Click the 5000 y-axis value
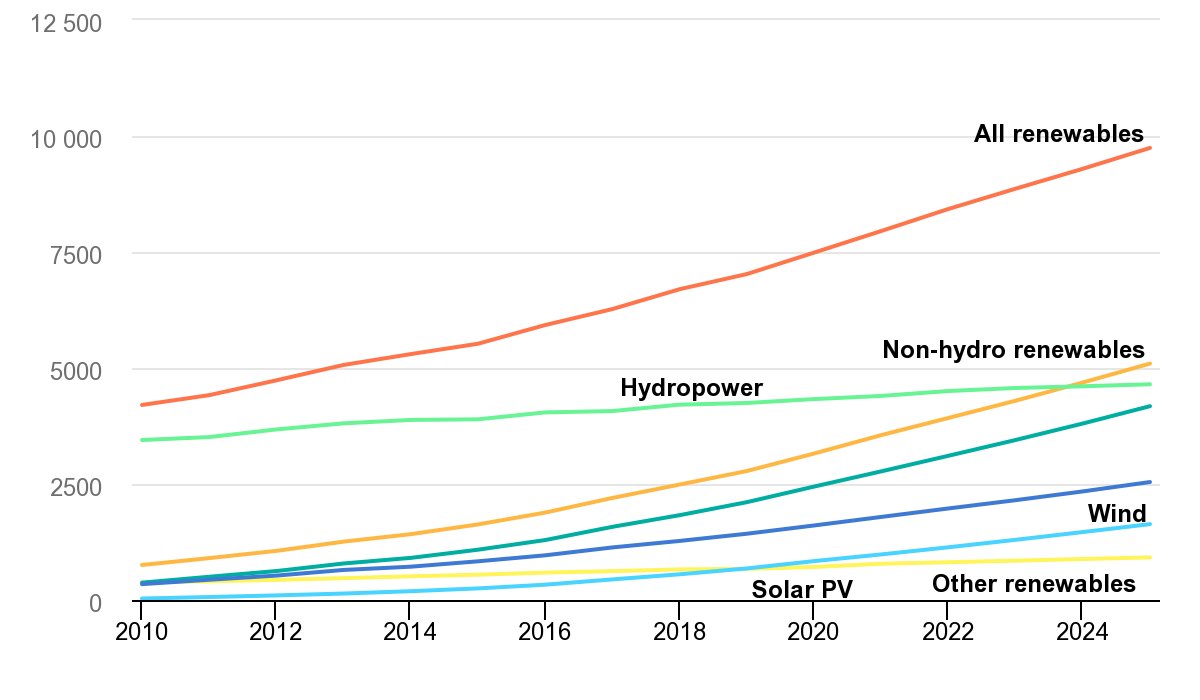The width and height of the screenshot is (1200, 700). pos(76,373)
